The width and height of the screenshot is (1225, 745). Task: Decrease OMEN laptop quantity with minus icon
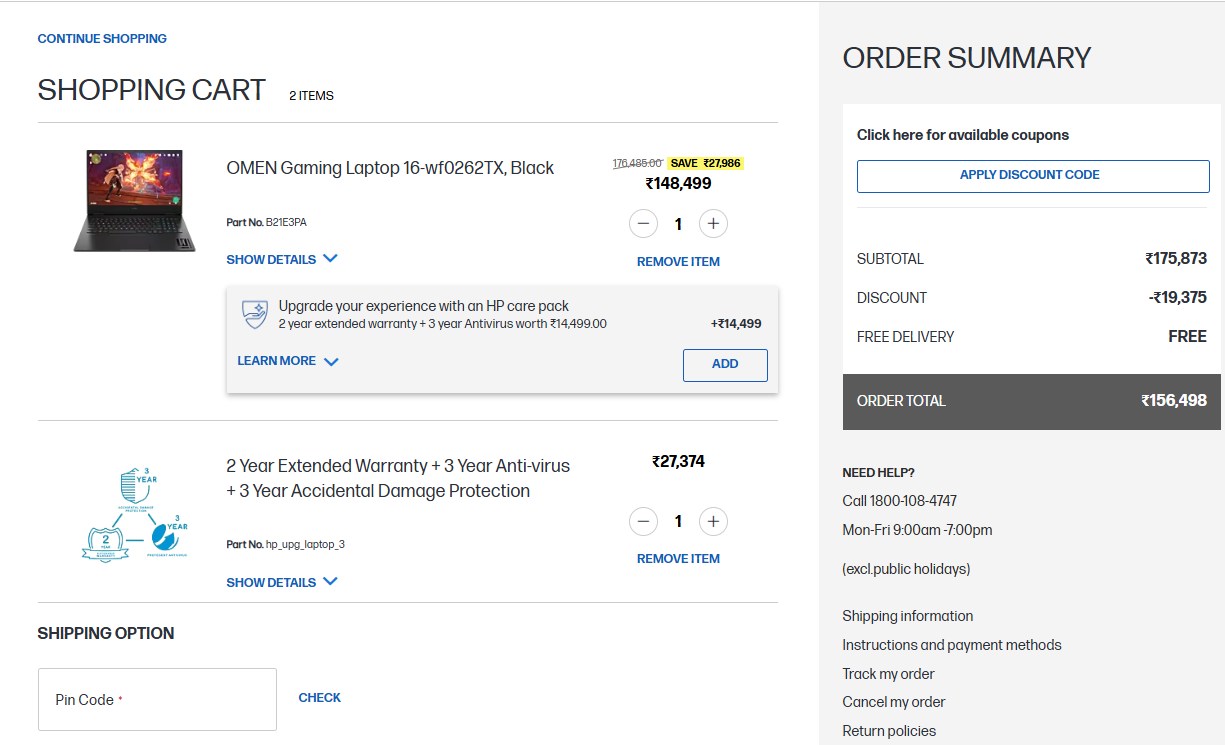click(643, 224)
